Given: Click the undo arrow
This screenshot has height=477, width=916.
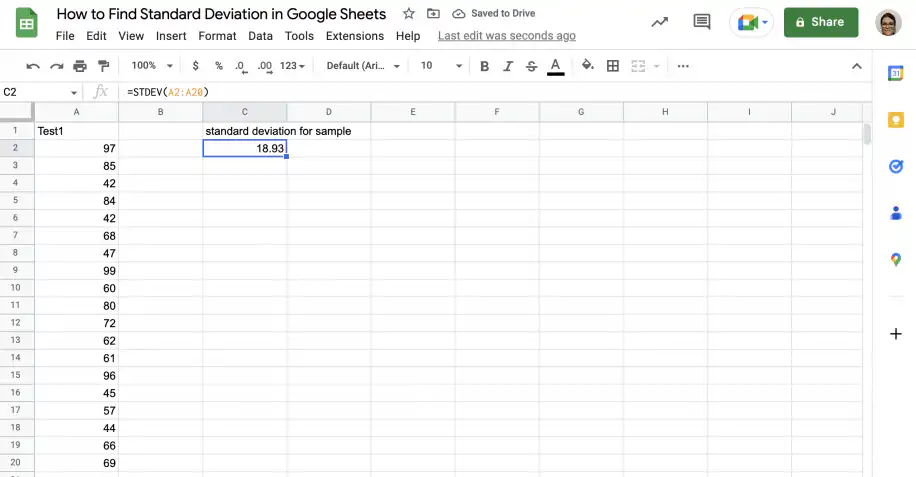Looking at the screenshot, I should pos(33,66).
